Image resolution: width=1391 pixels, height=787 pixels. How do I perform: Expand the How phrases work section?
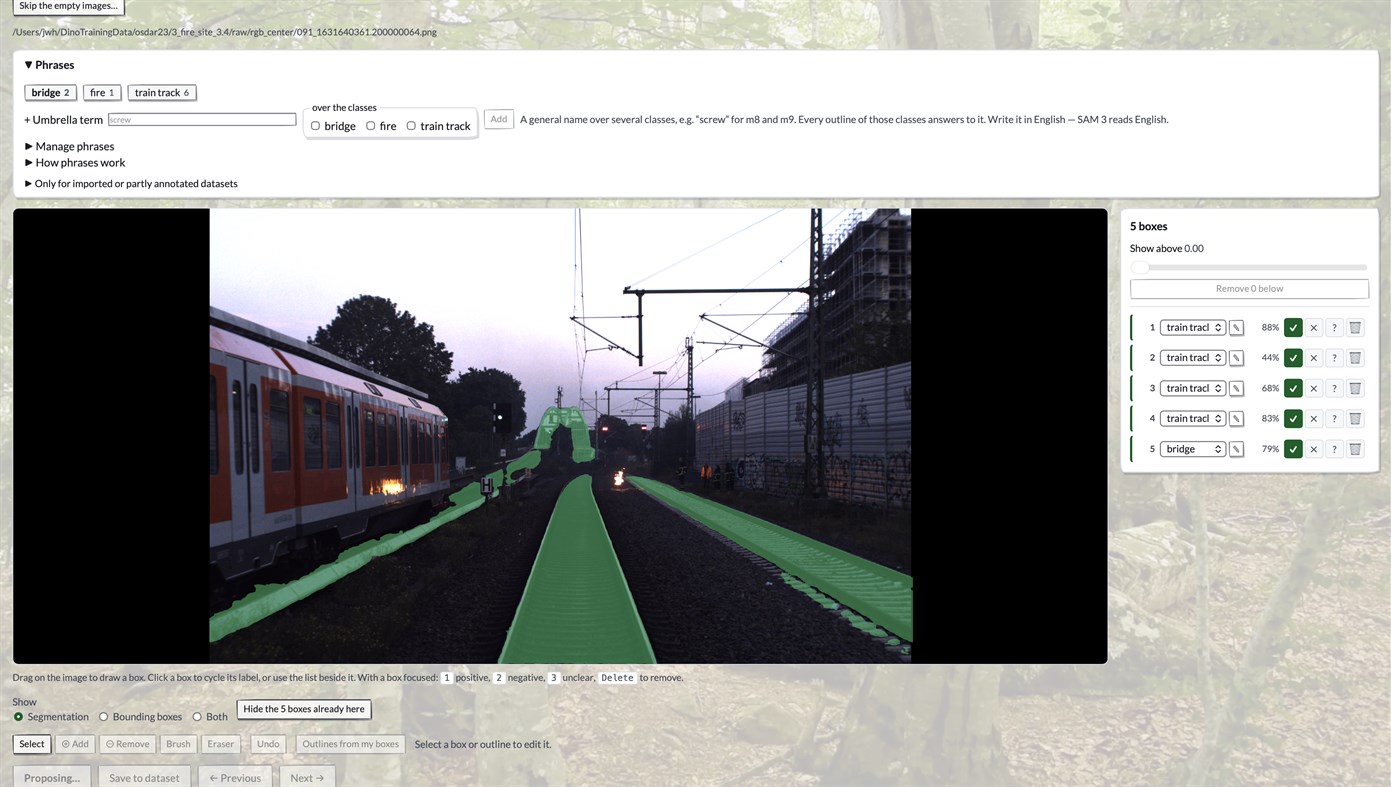(75, 162)
